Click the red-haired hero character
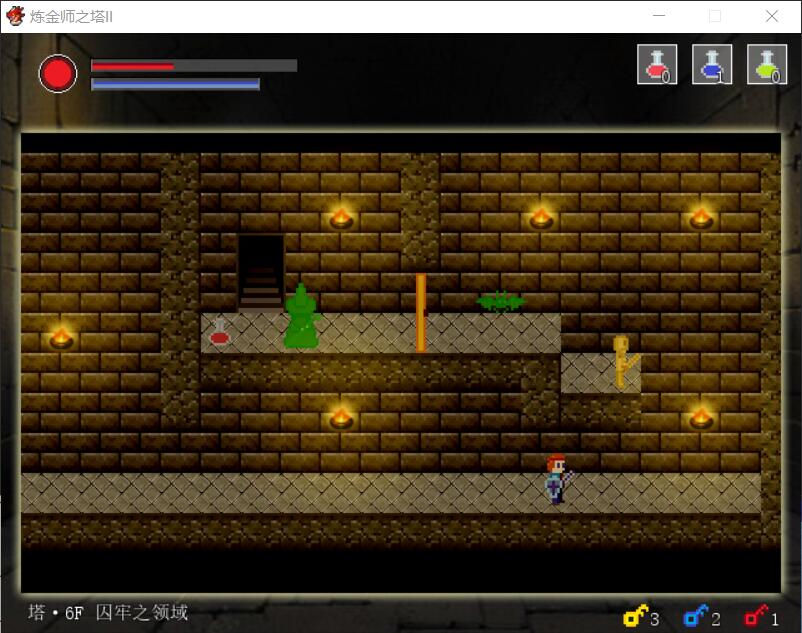The image size is (802, 633). click(559, 480)
